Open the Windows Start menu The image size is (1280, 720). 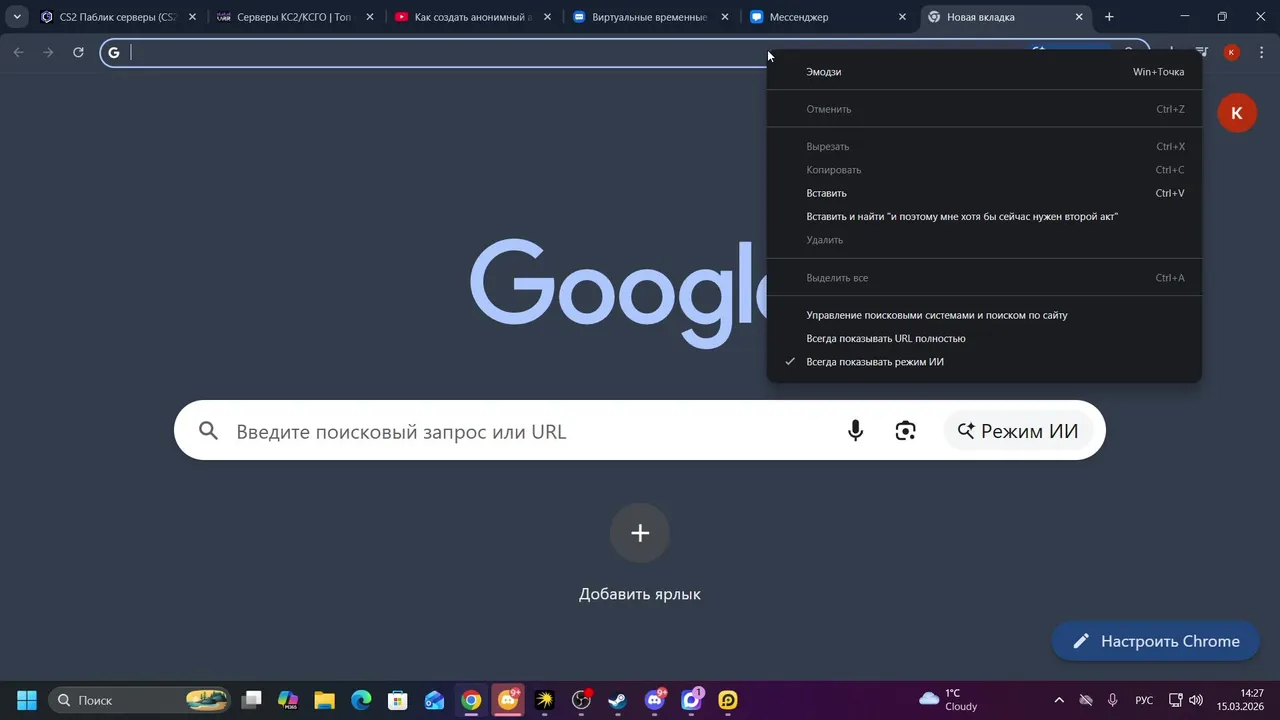coord(27,700)
